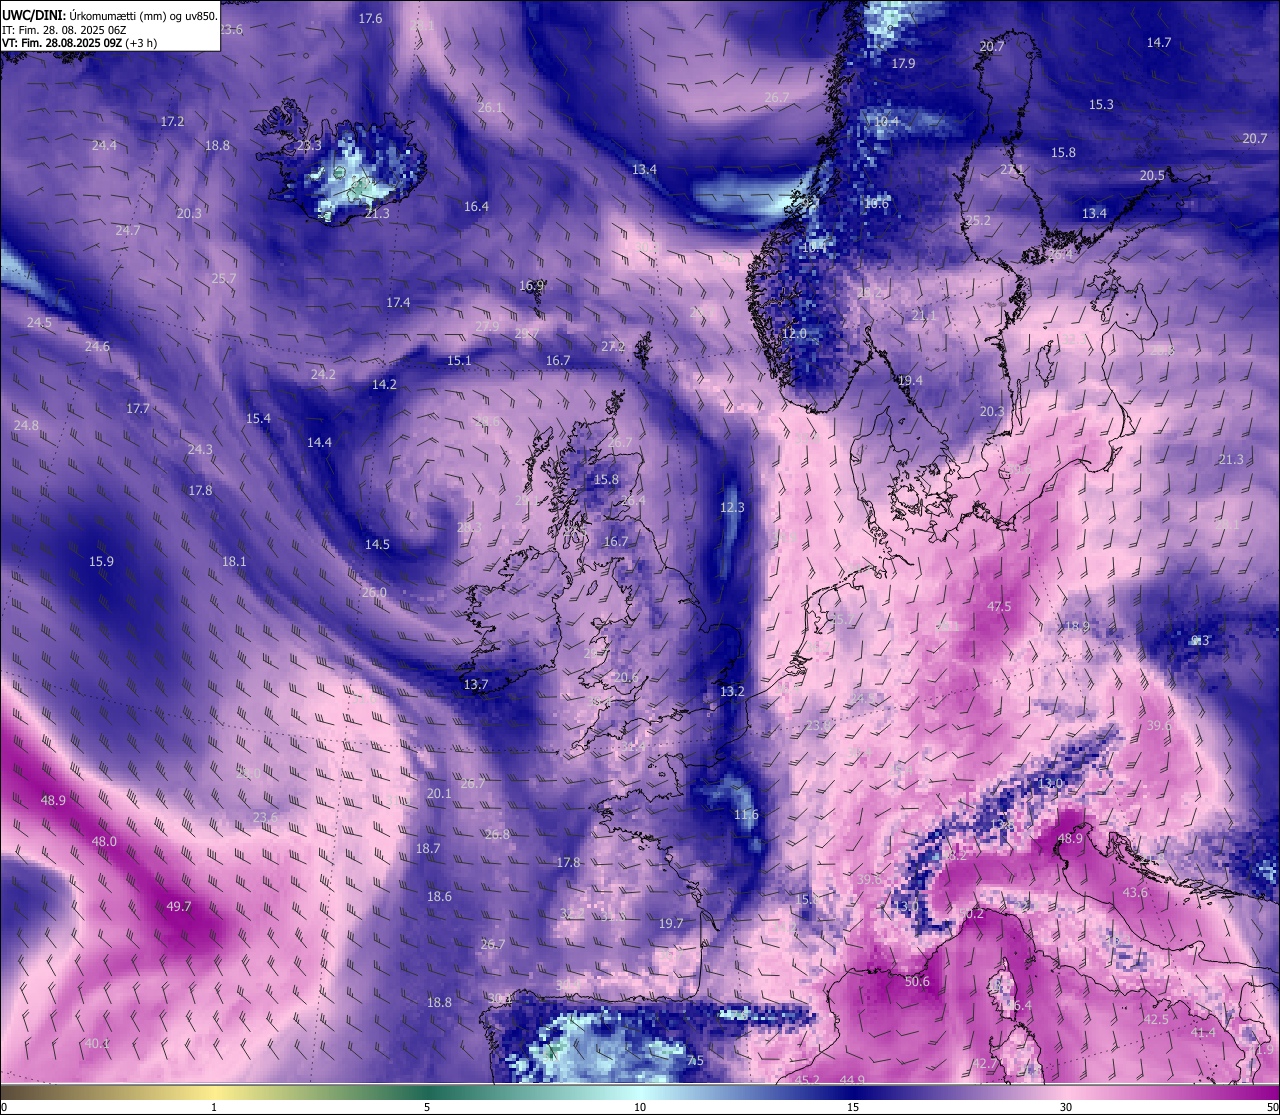Click the 24.8 value on the map
The height and width of the screenshot is (1115, 1280).
click(26, 426)
